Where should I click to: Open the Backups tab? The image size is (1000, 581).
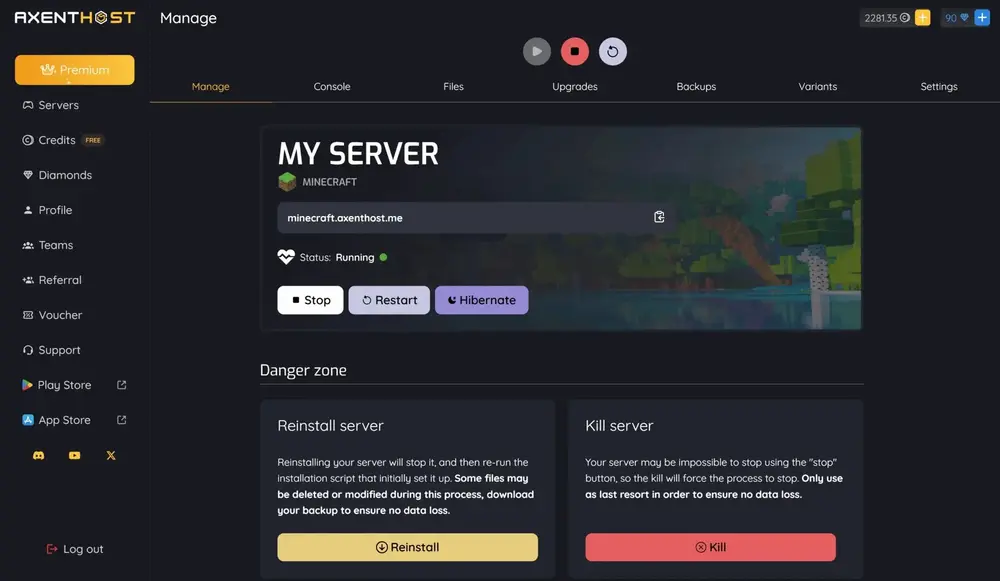(696, 86)
